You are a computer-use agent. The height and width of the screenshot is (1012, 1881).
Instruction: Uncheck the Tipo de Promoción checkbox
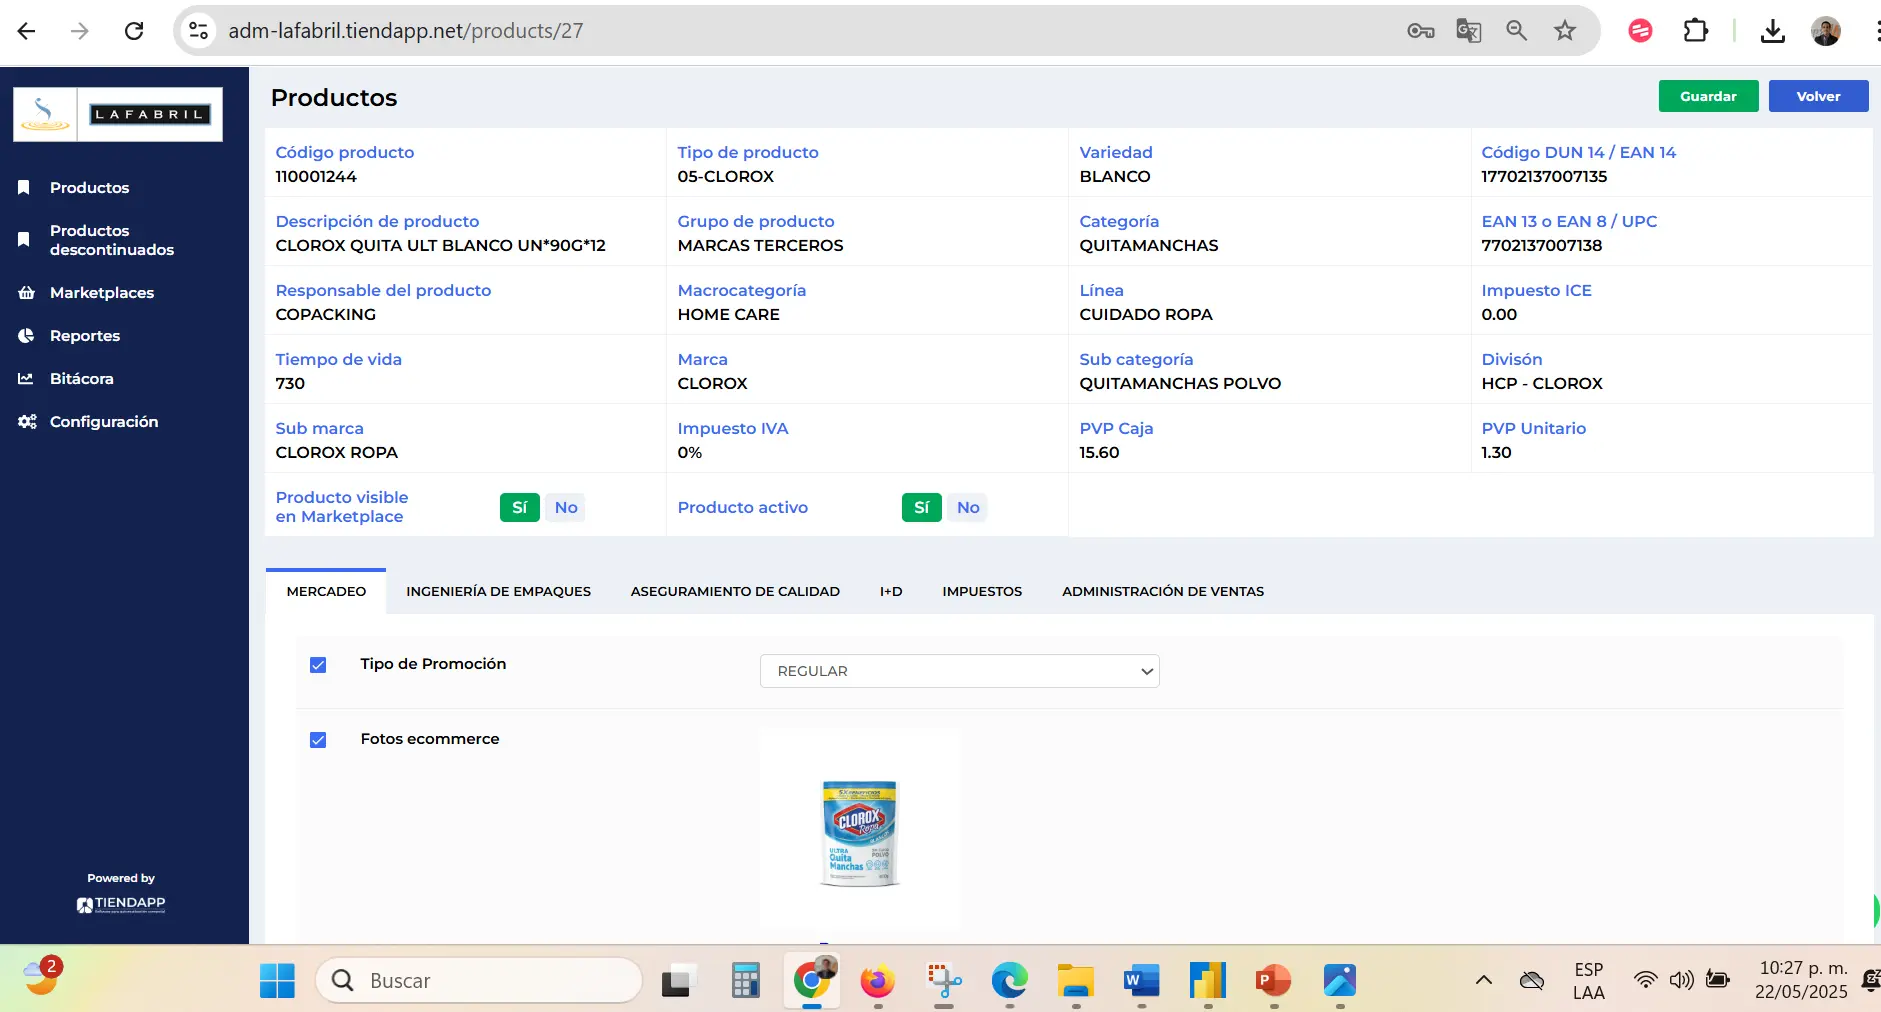318,665
